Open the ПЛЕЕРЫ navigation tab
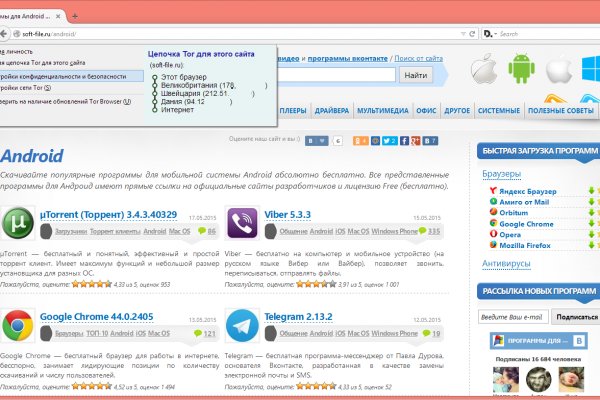 (293, 111)
